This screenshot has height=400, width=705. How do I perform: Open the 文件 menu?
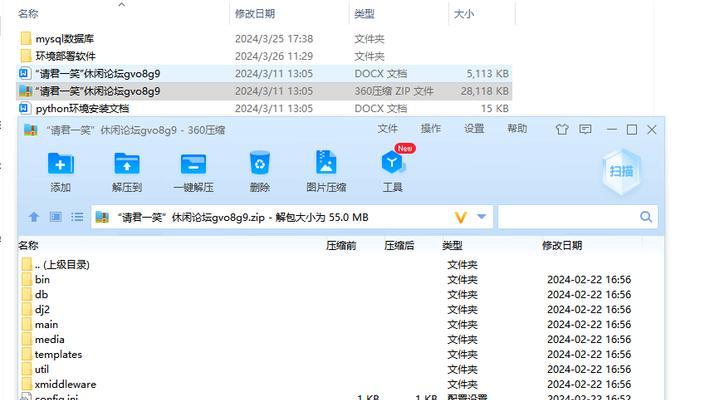click(388, 129)
